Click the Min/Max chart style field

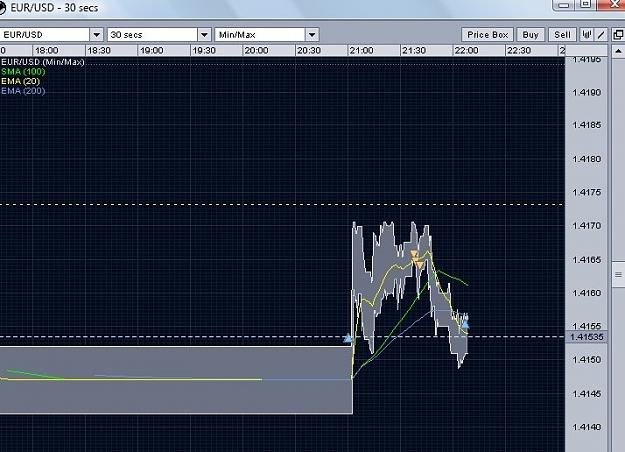[260, 35]
